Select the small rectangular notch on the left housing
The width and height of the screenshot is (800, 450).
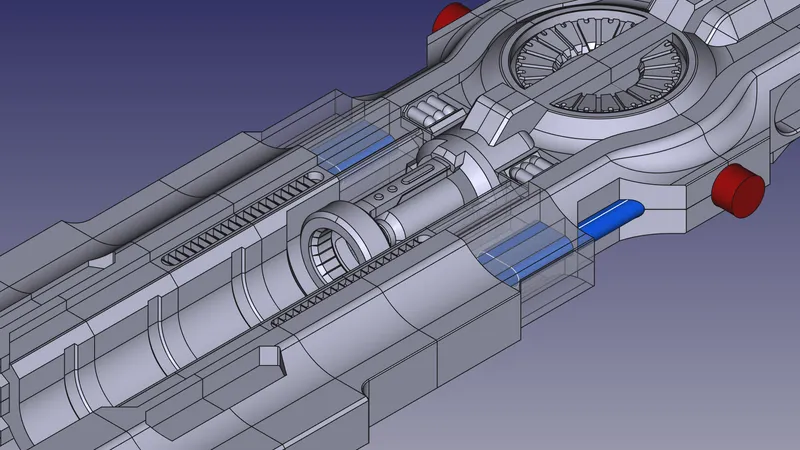pyautogui.click(x=101, y=262)
